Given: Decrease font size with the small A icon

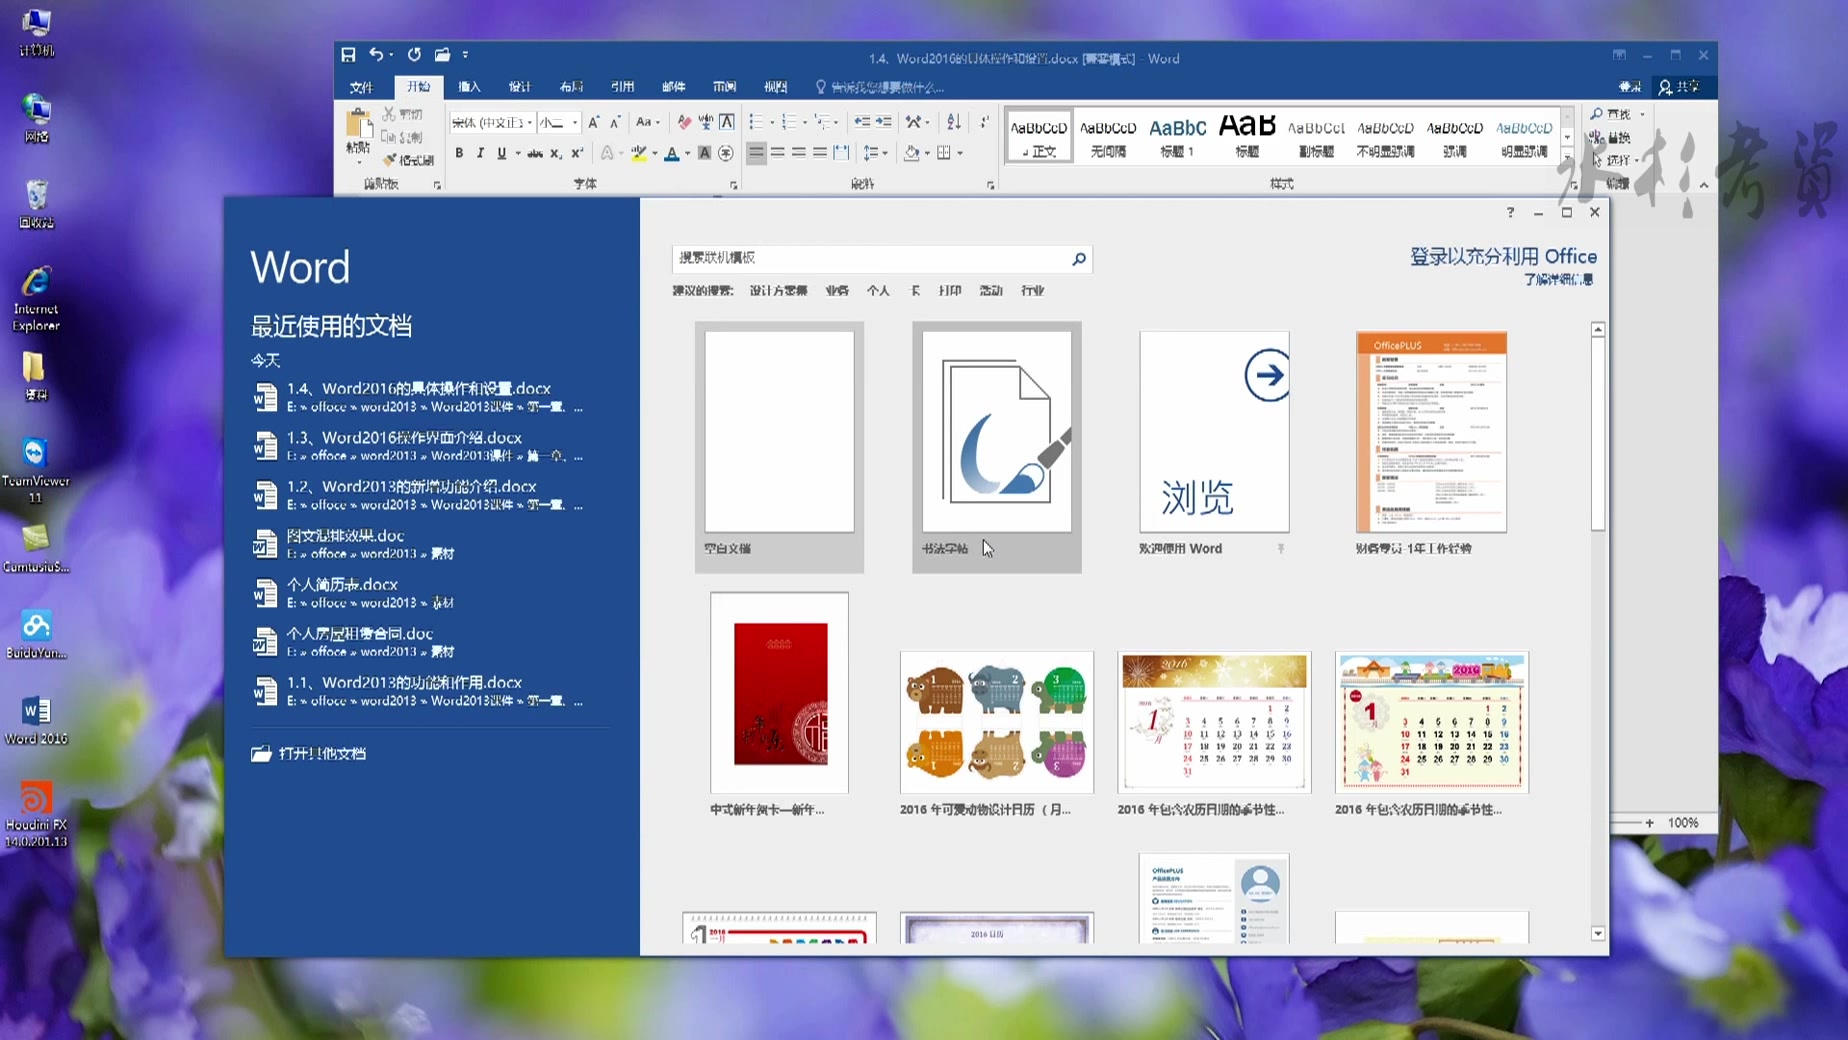Looking at the screenshot, I should [x=615, y=122].
